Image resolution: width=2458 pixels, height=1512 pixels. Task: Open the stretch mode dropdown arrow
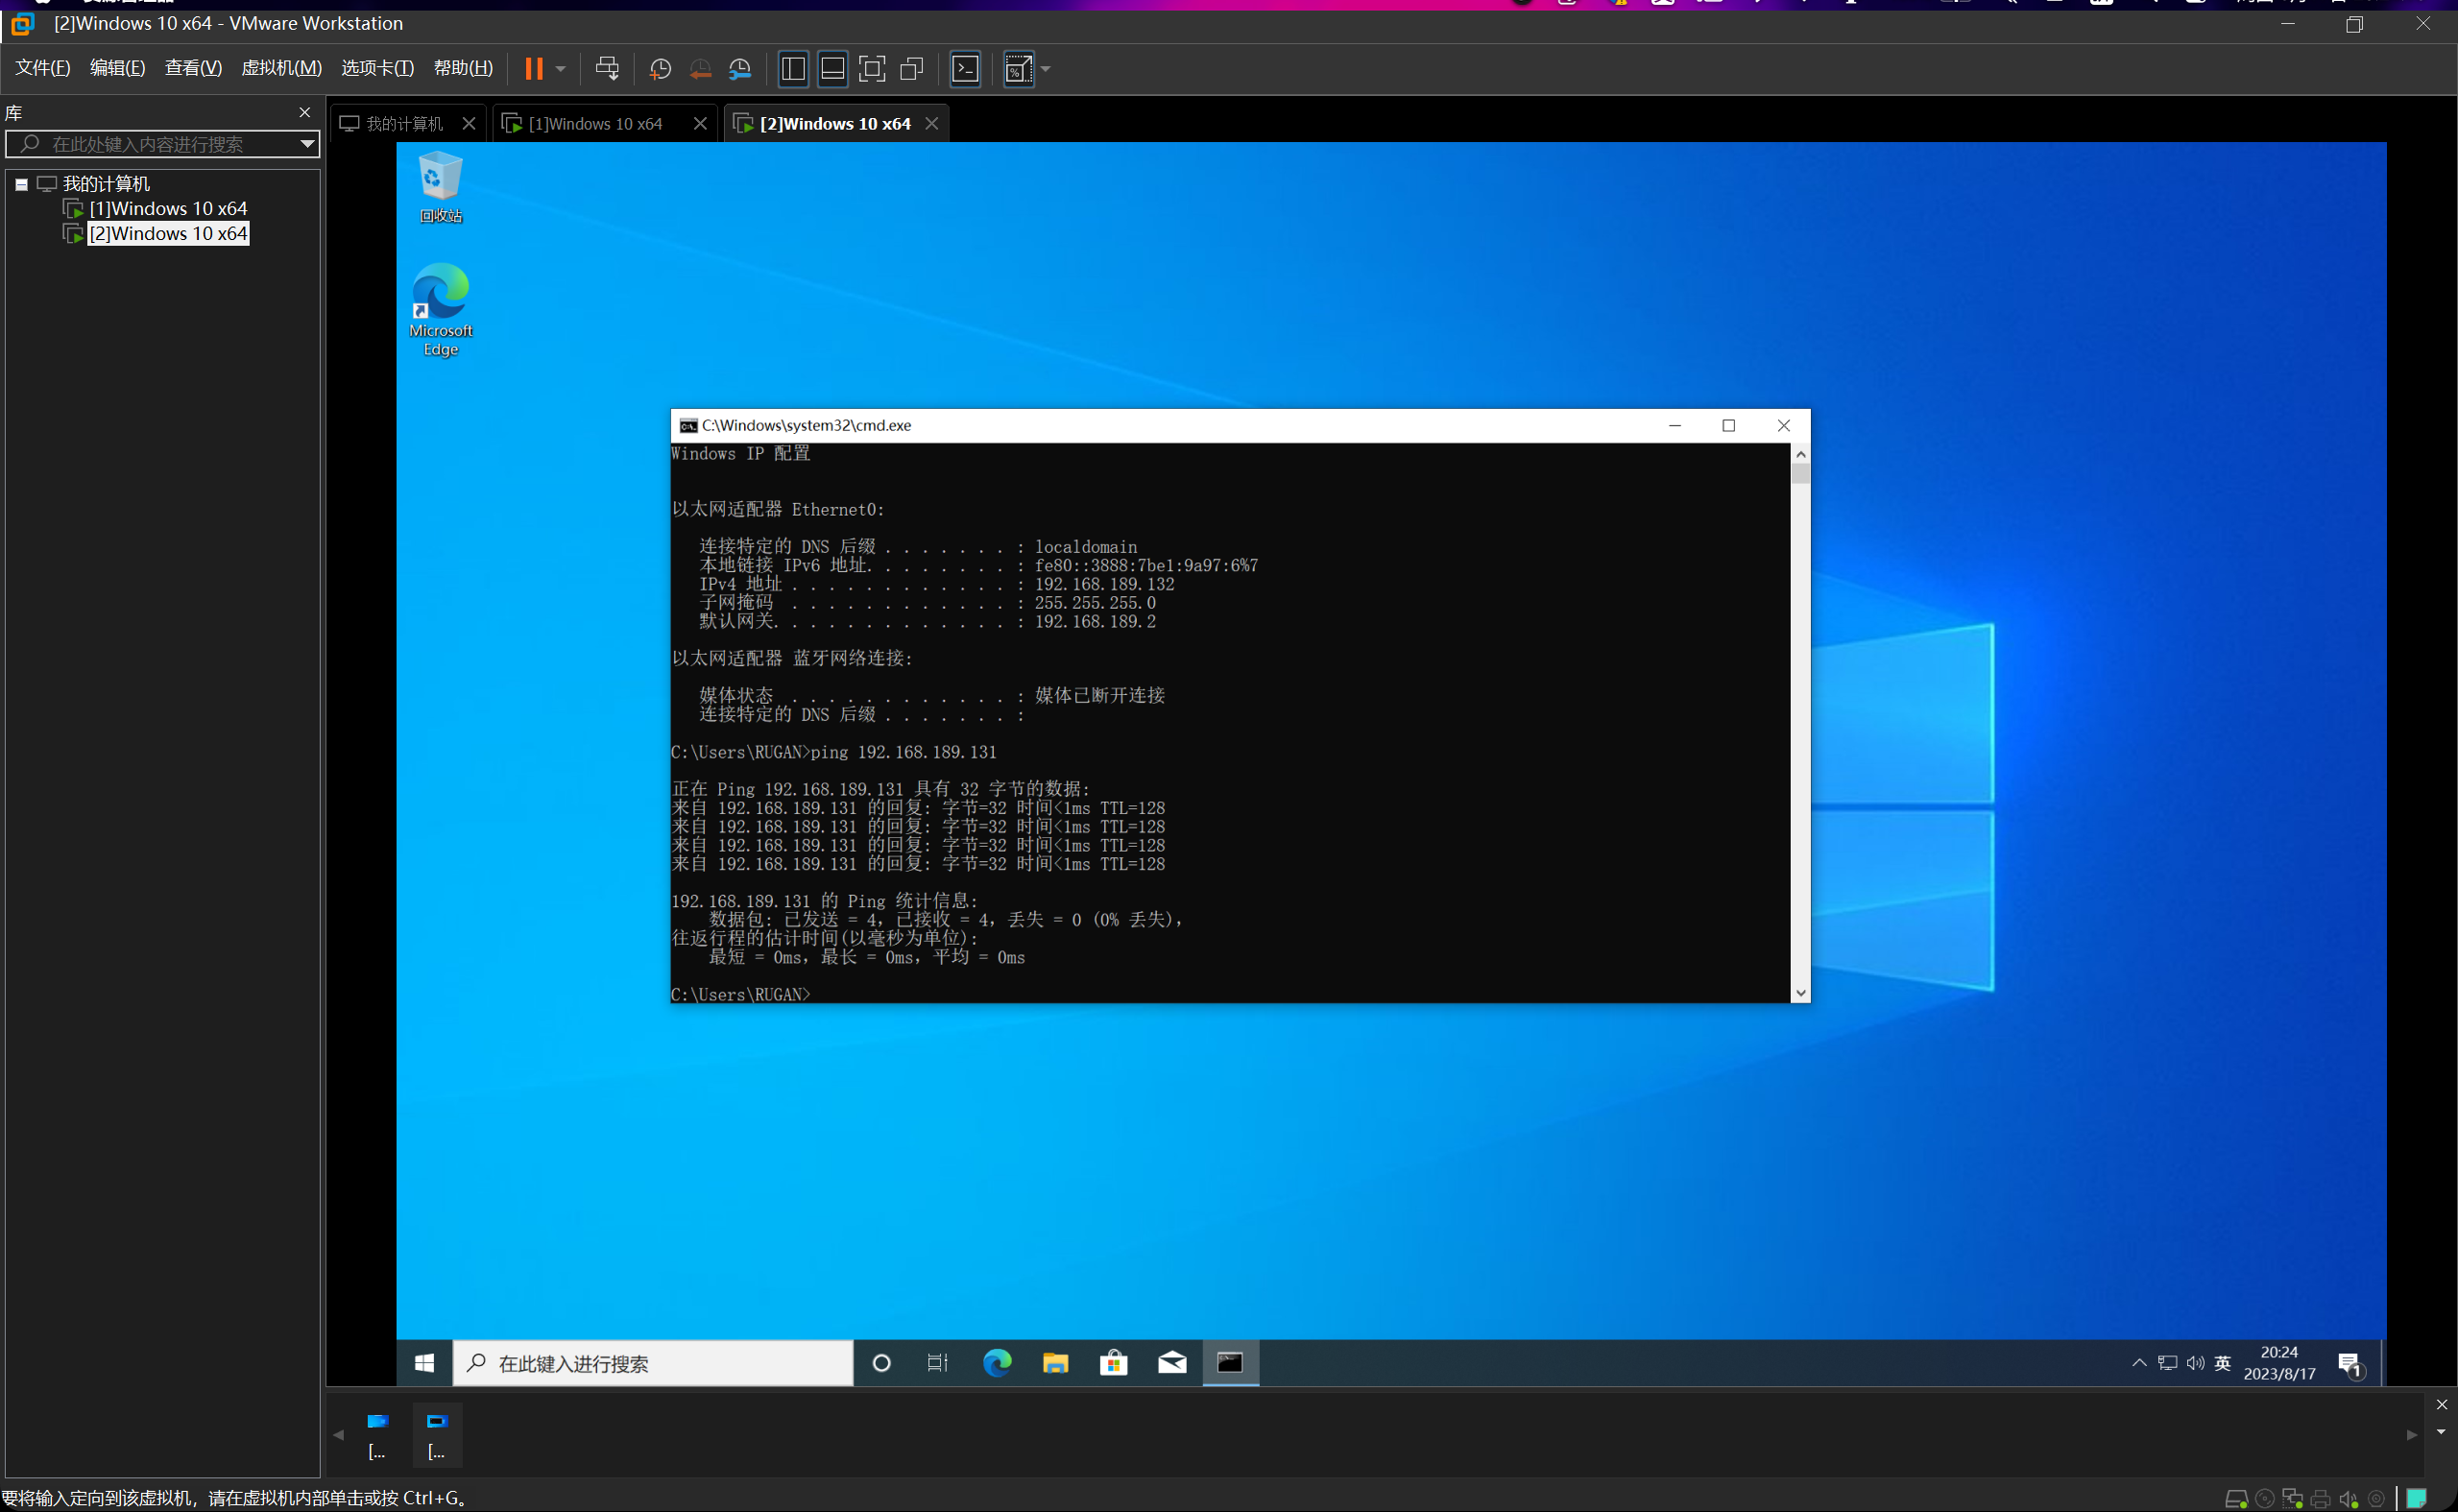coord(1046,69)
